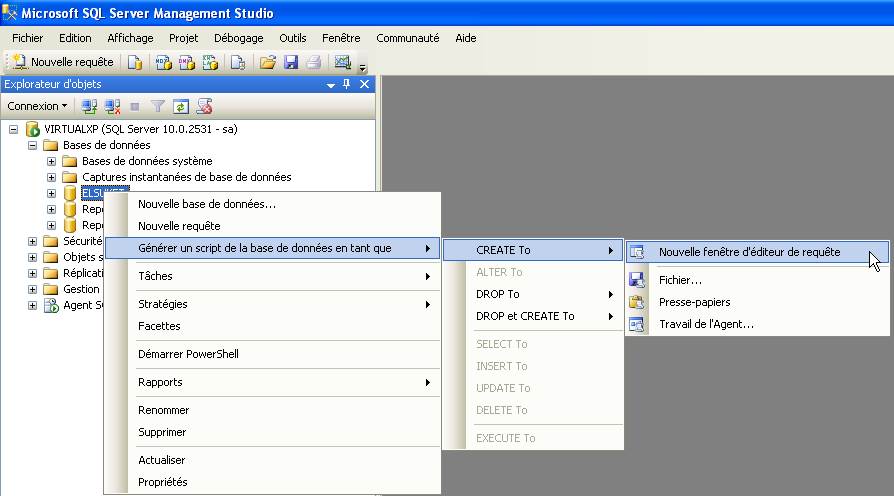This screenshot has height=496, width=894.
Task: Click the Presse-papiers clipboard icon
Action: point(636,302)
